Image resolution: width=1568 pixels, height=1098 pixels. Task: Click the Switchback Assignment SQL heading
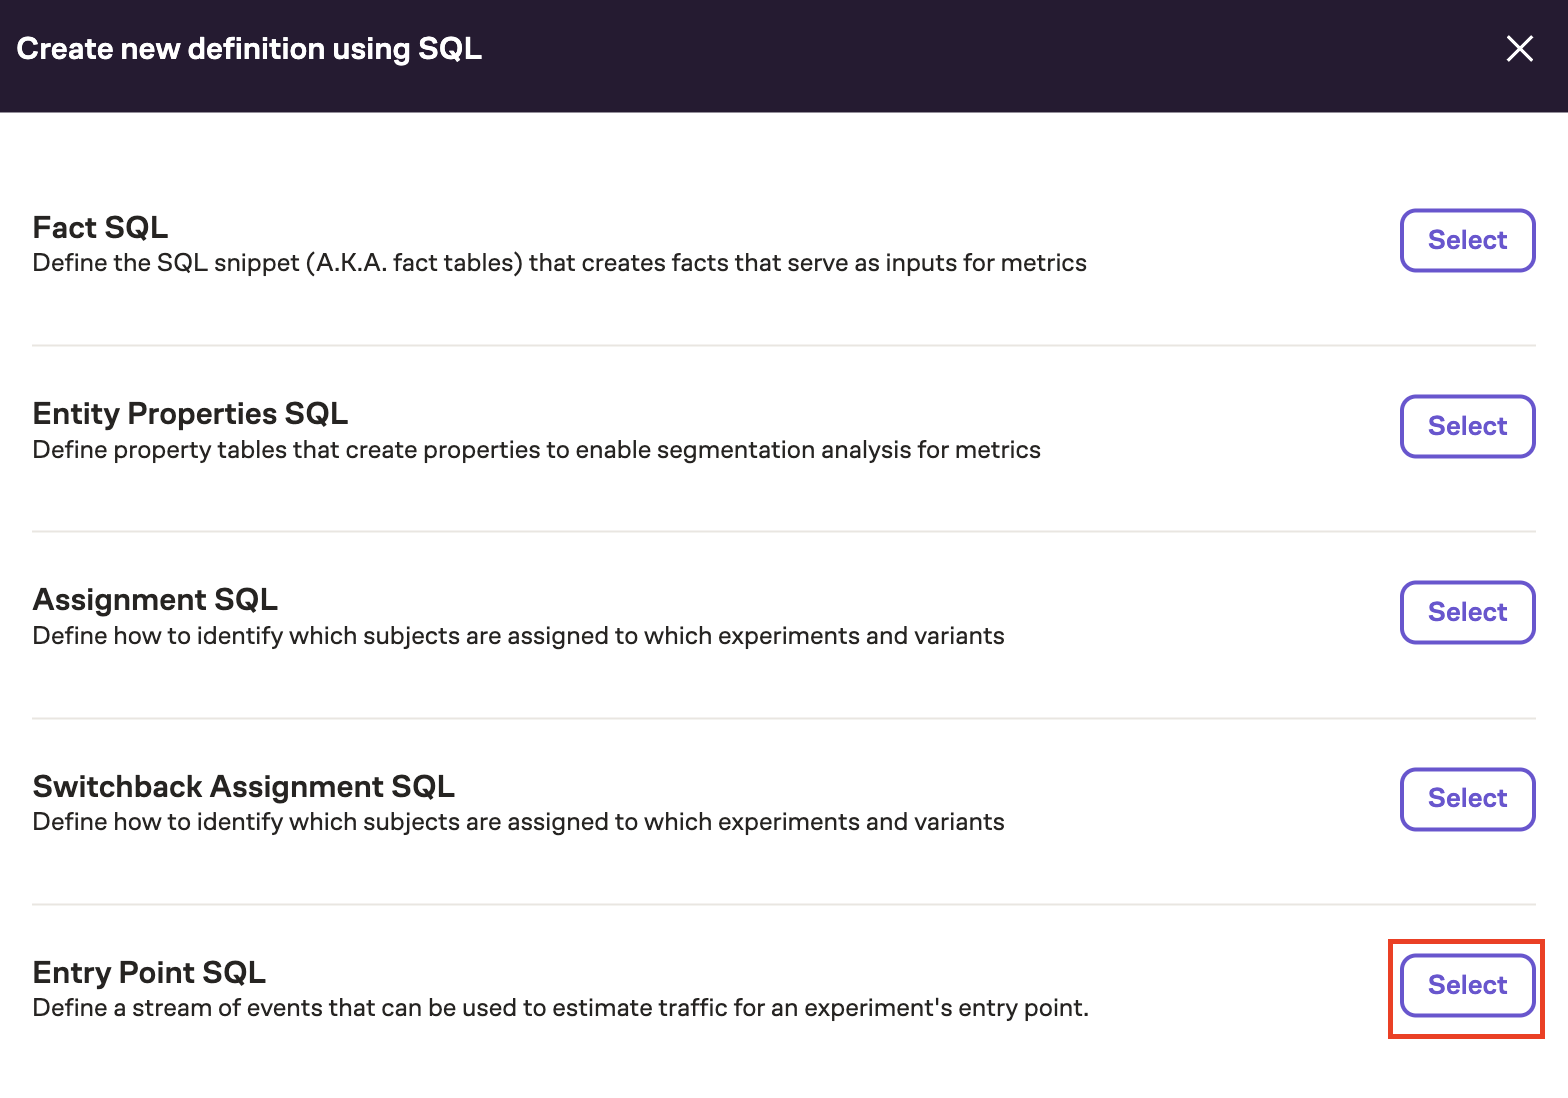click(243, 786)
